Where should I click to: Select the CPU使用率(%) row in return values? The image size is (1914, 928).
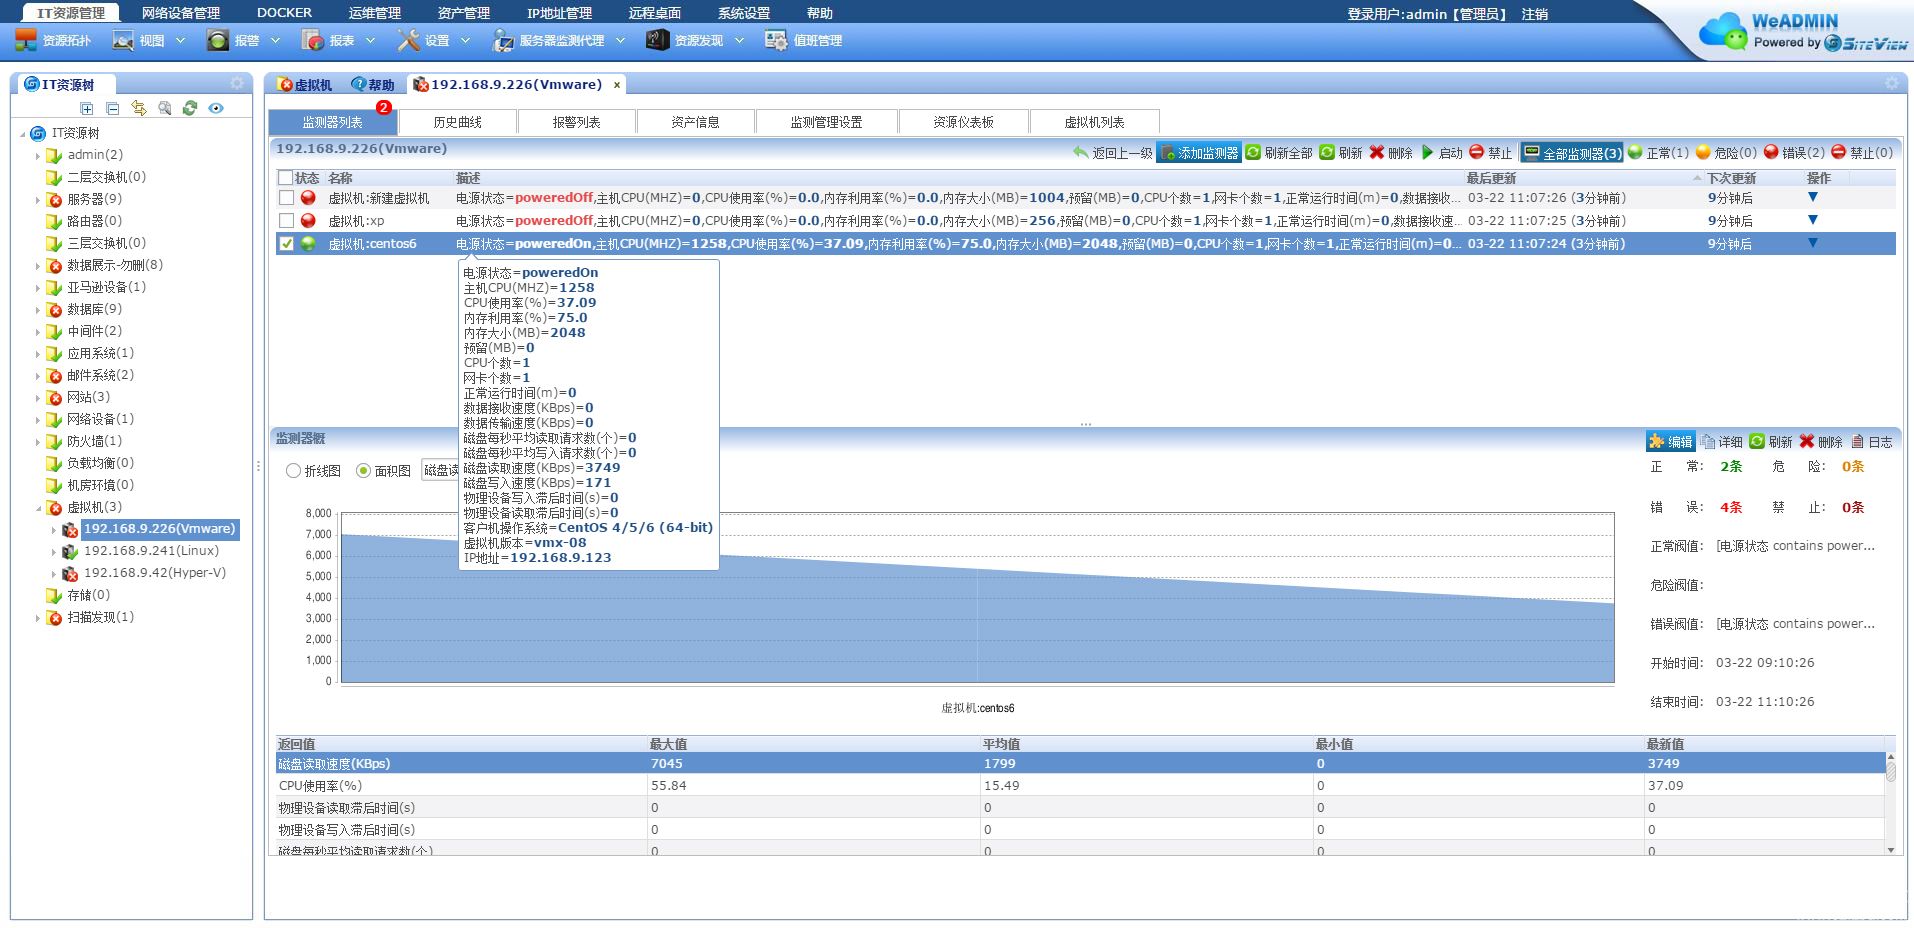pos(1081,785)
